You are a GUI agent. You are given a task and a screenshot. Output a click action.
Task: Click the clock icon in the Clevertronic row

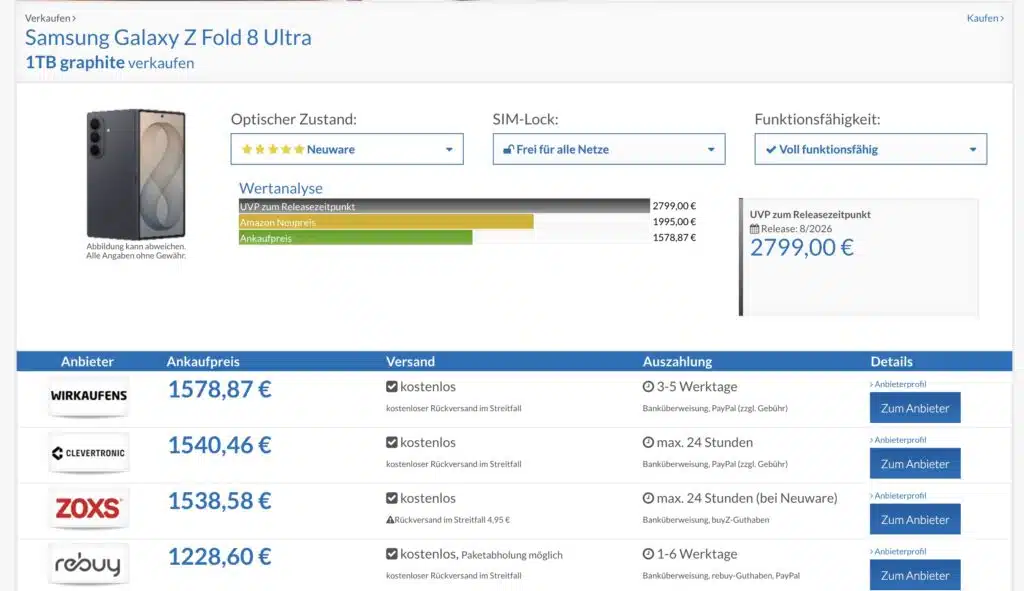pyautogui.click(x=648, y=442)
